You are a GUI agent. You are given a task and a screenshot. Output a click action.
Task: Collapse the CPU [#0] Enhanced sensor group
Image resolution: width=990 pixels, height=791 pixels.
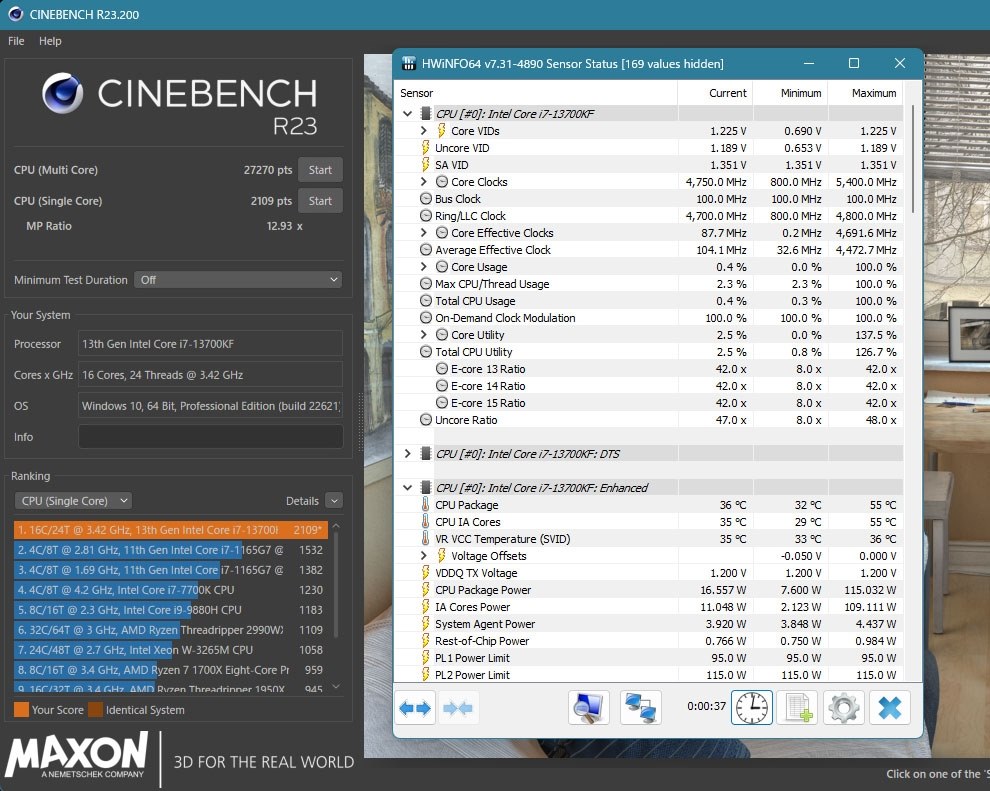coord(407,487)
